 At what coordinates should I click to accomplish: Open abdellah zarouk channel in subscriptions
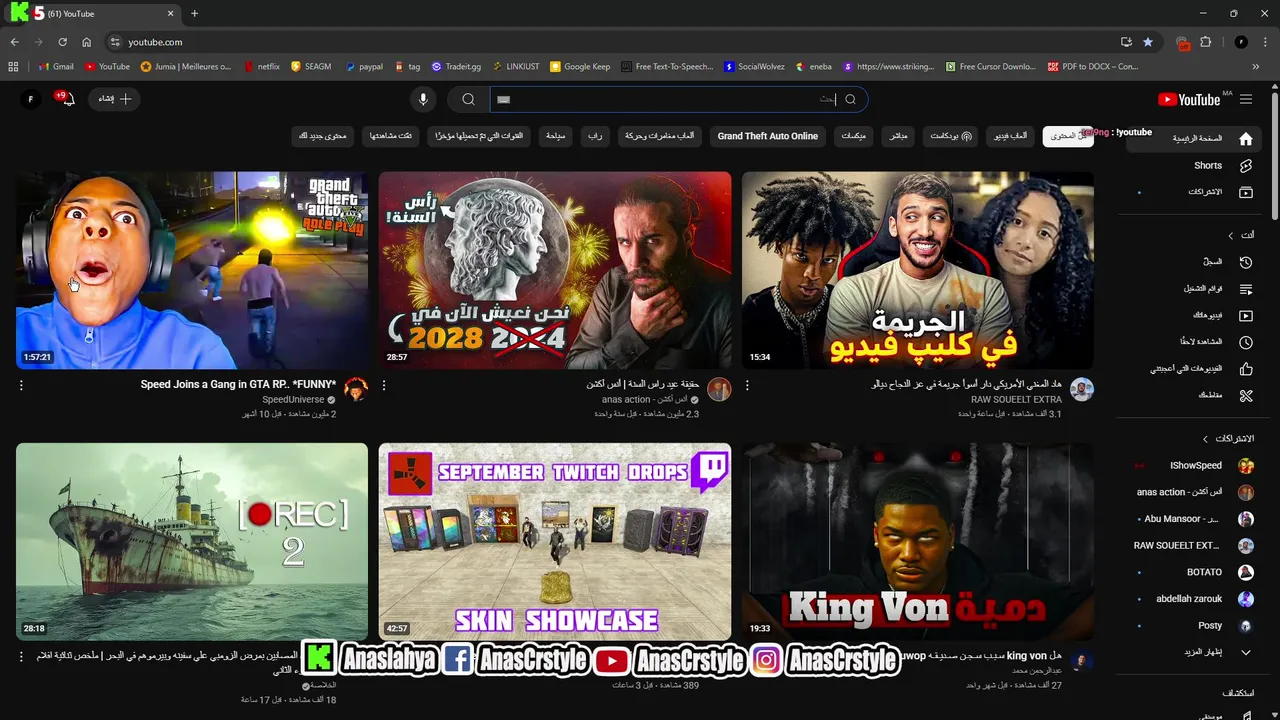click(1193, 599)
